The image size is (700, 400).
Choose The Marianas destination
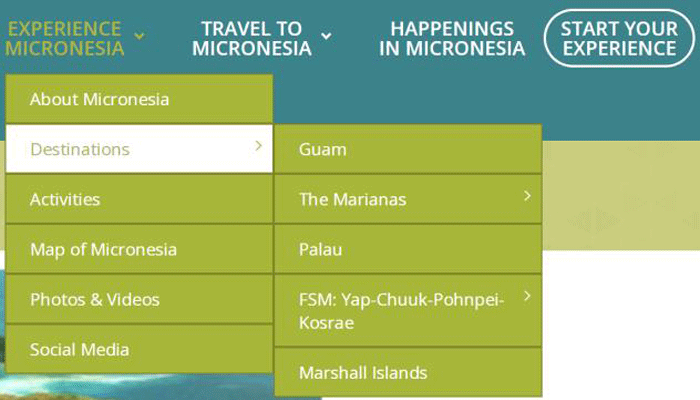[x=408, y=199]
